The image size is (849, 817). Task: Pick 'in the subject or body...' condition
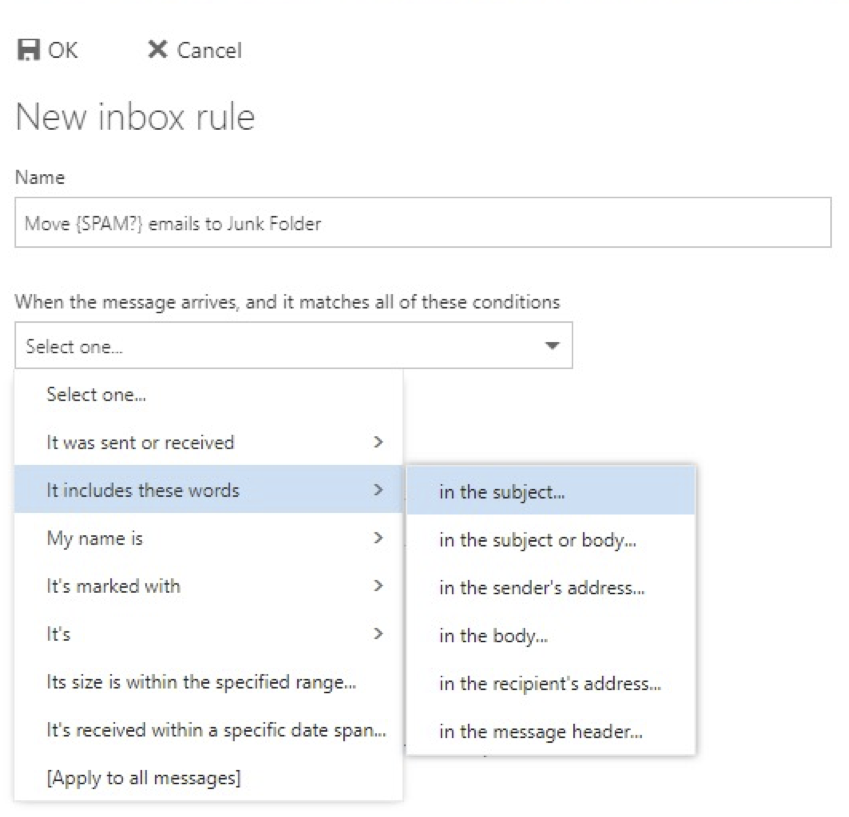click(x=538, y=540)
